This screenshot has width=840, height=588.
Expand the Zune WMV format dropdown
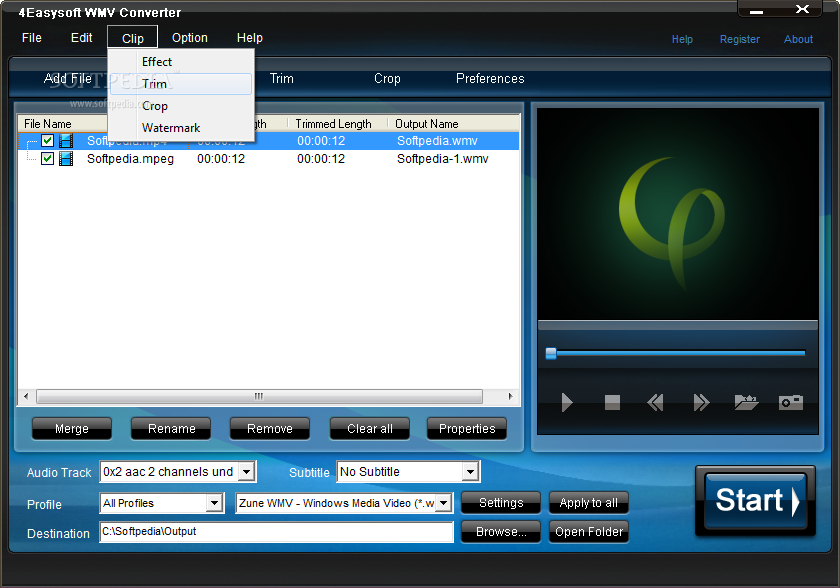coord(444,503)
